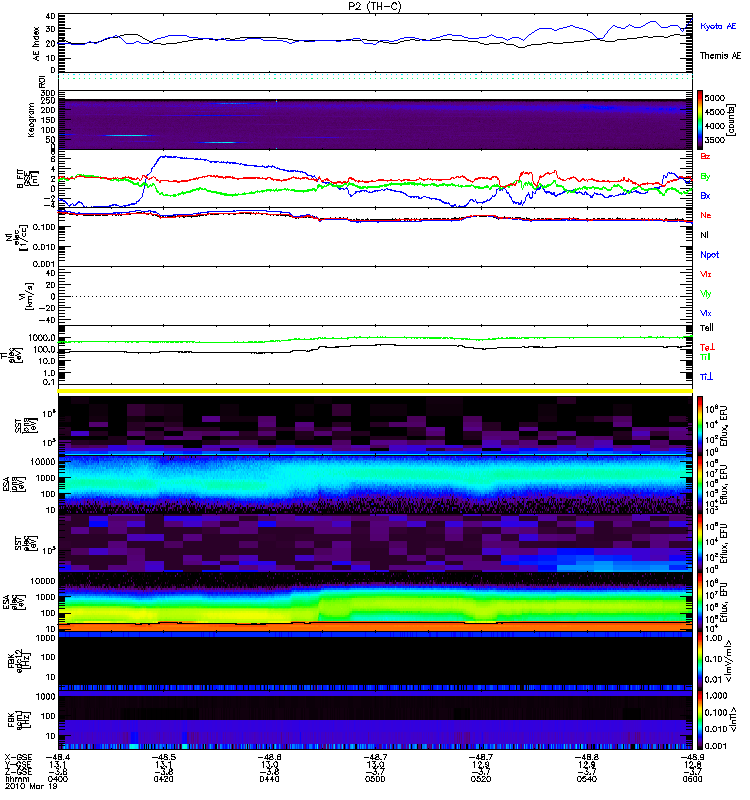Viewport: 750px width, 800px height.
Task: Click the blue Bx legend label
Action: coord(705,195)
